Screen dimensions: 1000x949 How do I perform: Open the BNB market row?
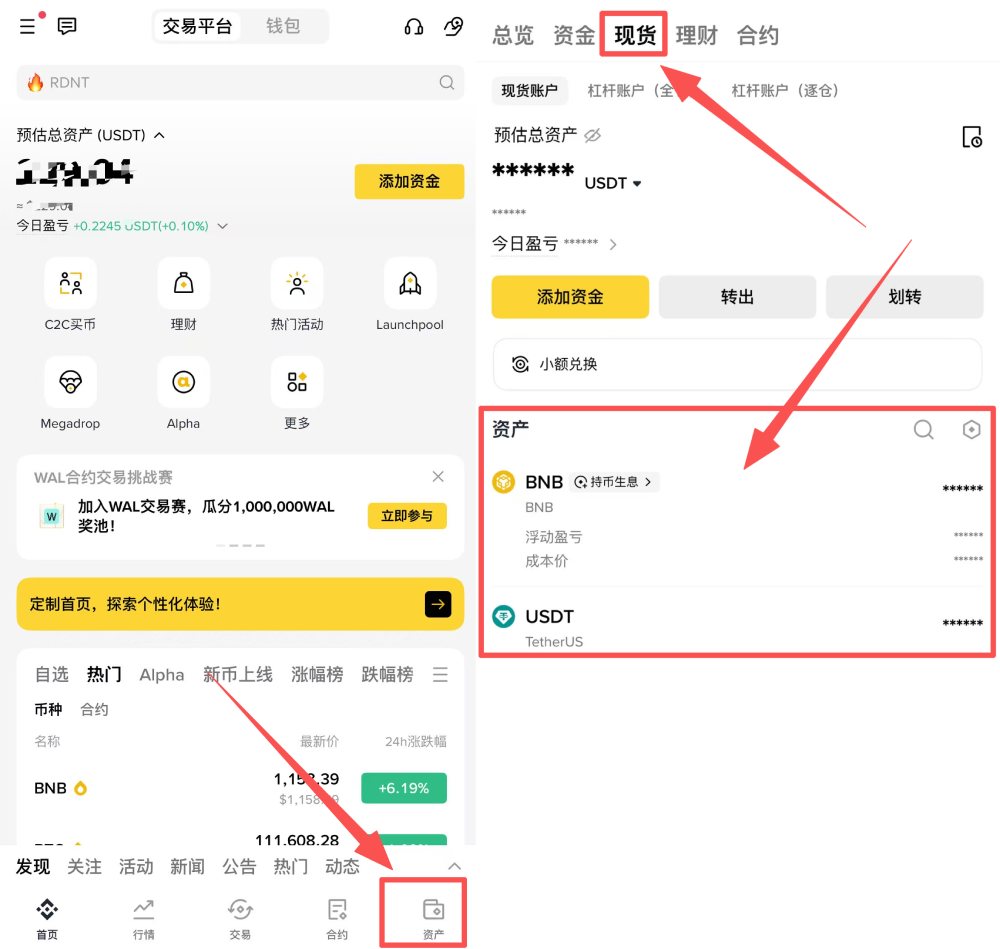click(x=240, y=789)
